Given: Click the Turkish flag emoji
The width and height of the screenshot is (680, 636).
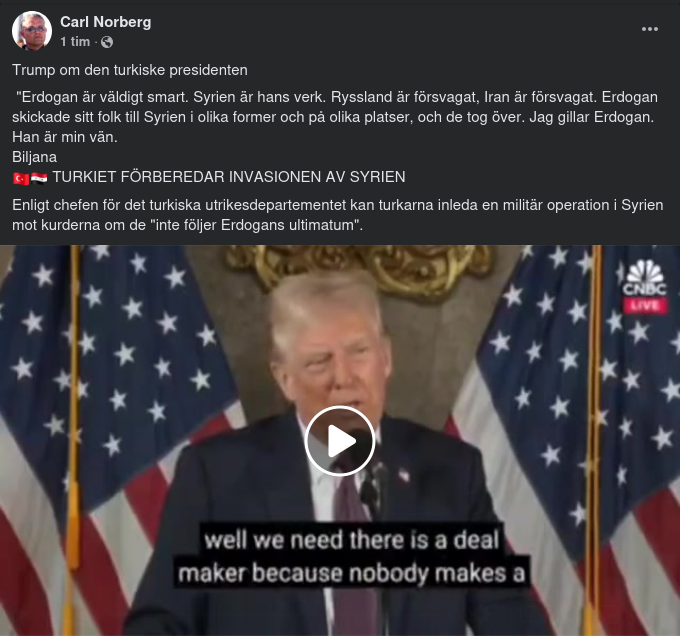Looking at the screenshot, I should [20, 178].
